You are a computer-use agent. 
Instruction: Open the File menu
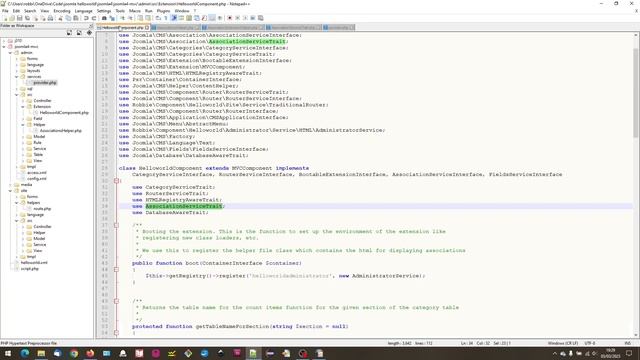pyautogui.click(x=5, y=11)
